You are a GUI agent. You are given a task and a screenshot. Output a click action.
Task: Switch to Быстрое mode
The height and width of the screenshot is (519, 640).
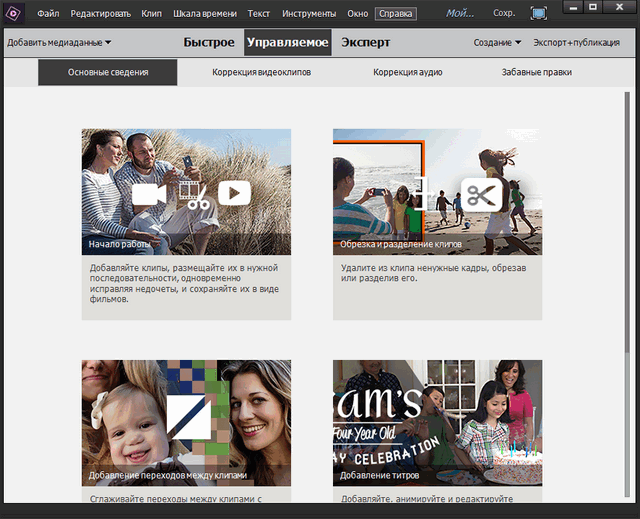(210, 43)
